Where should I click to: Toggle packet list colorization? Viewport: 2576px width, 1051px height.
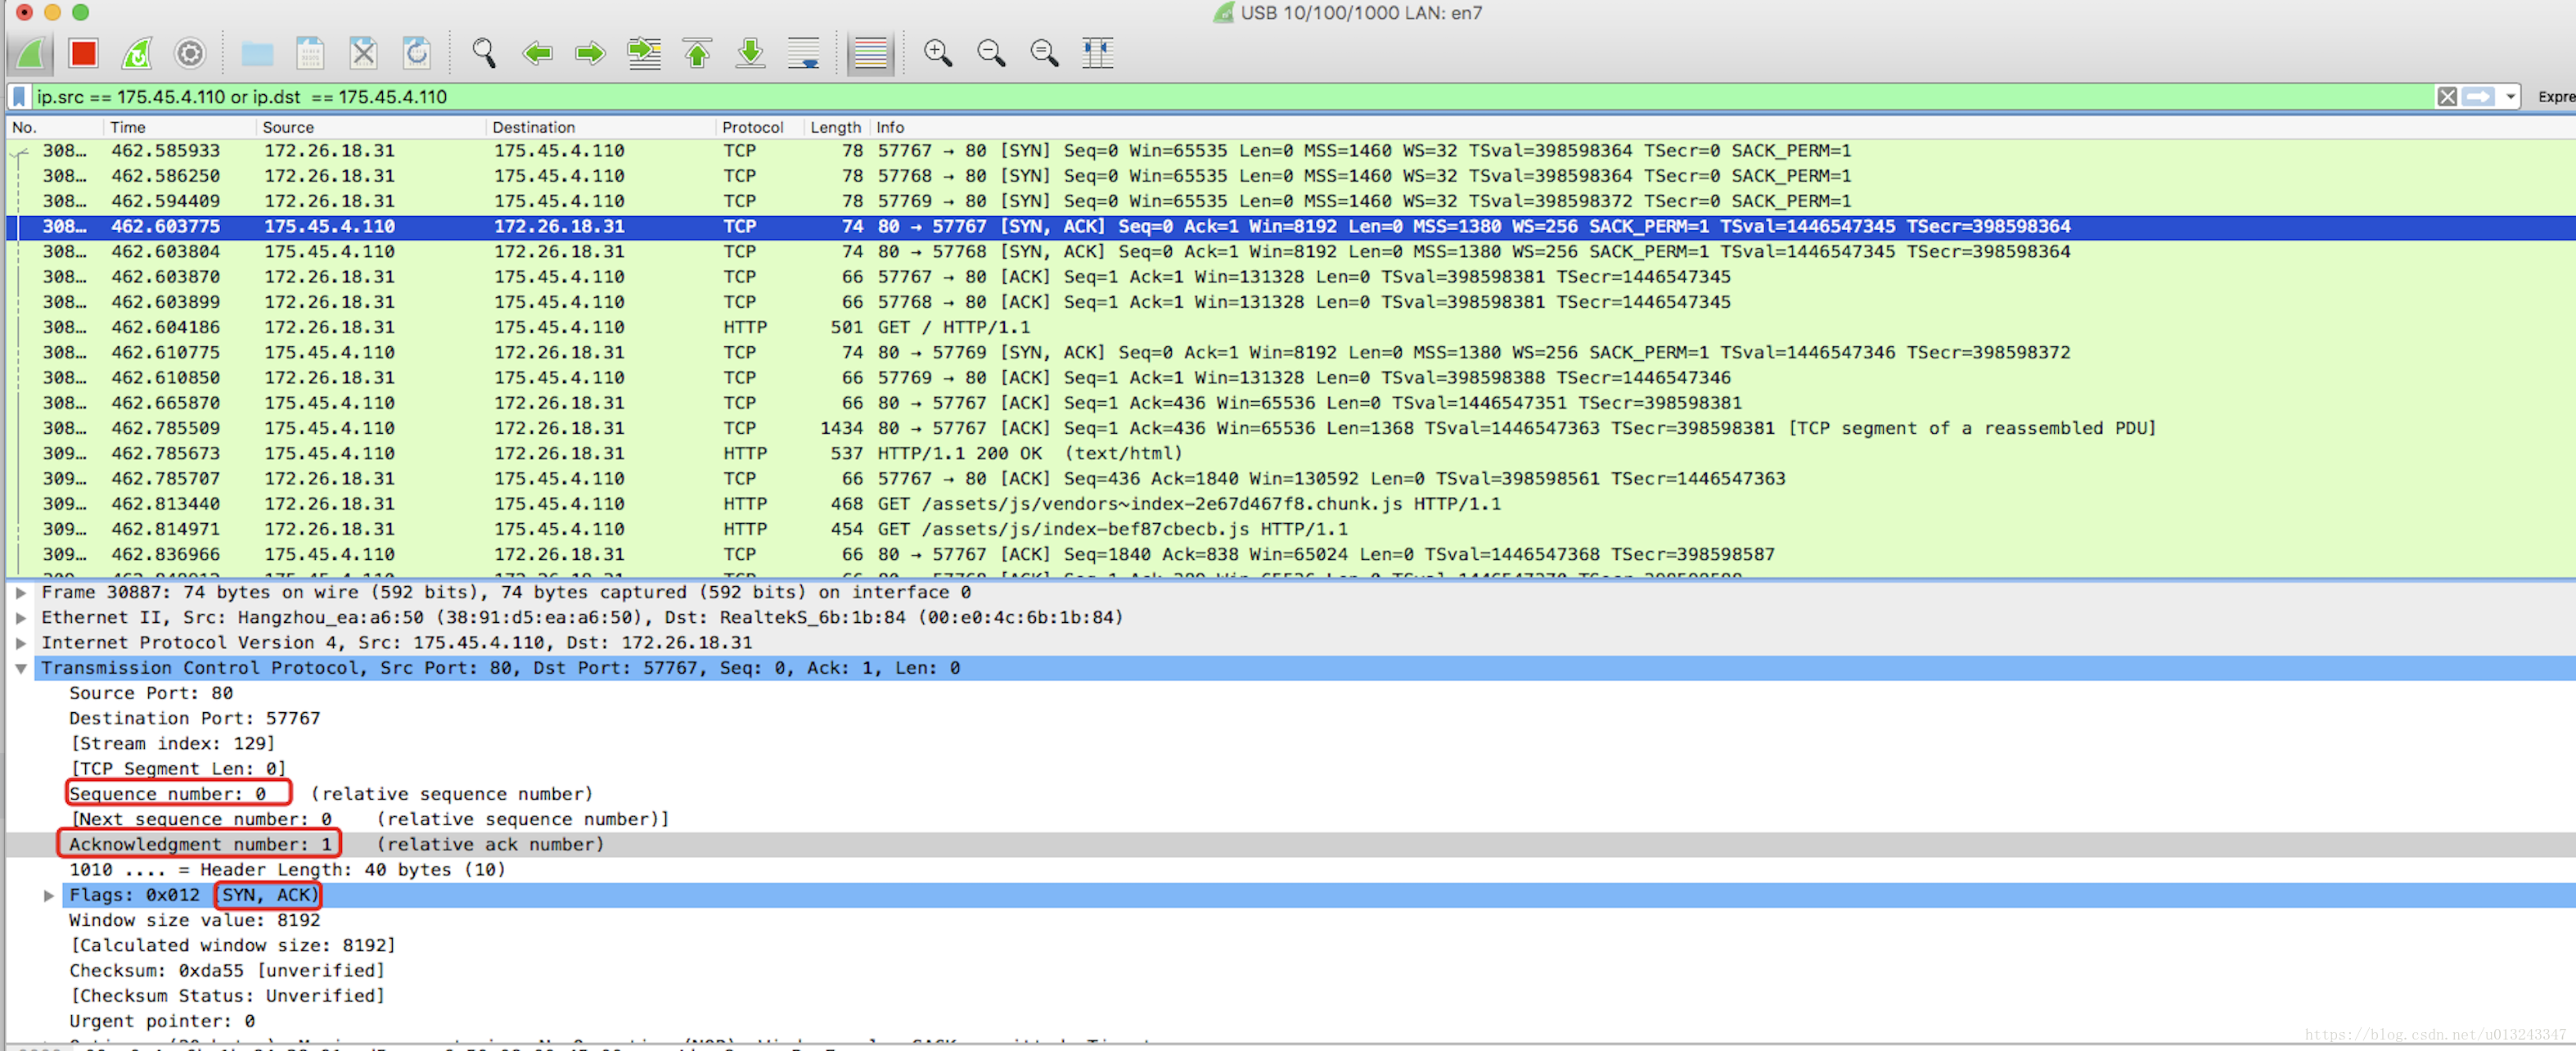[870, 53]
